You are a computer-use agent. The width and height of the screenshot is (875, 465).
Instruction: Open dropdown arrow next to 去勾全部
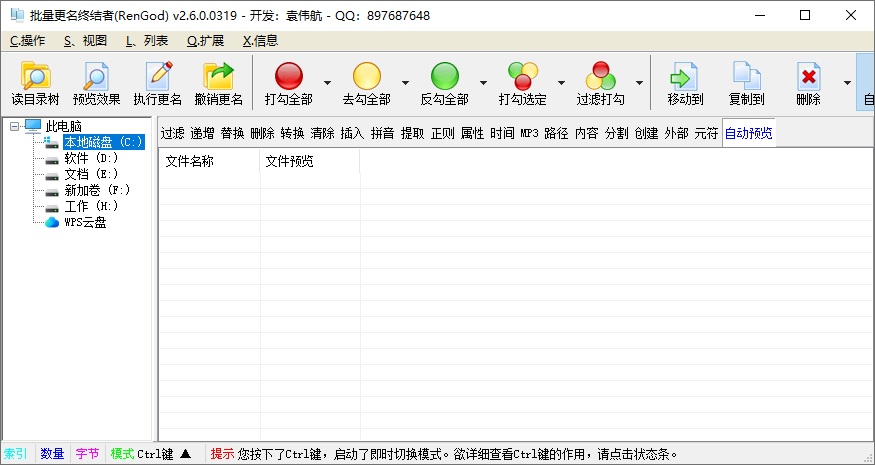[x=406, y=83]
